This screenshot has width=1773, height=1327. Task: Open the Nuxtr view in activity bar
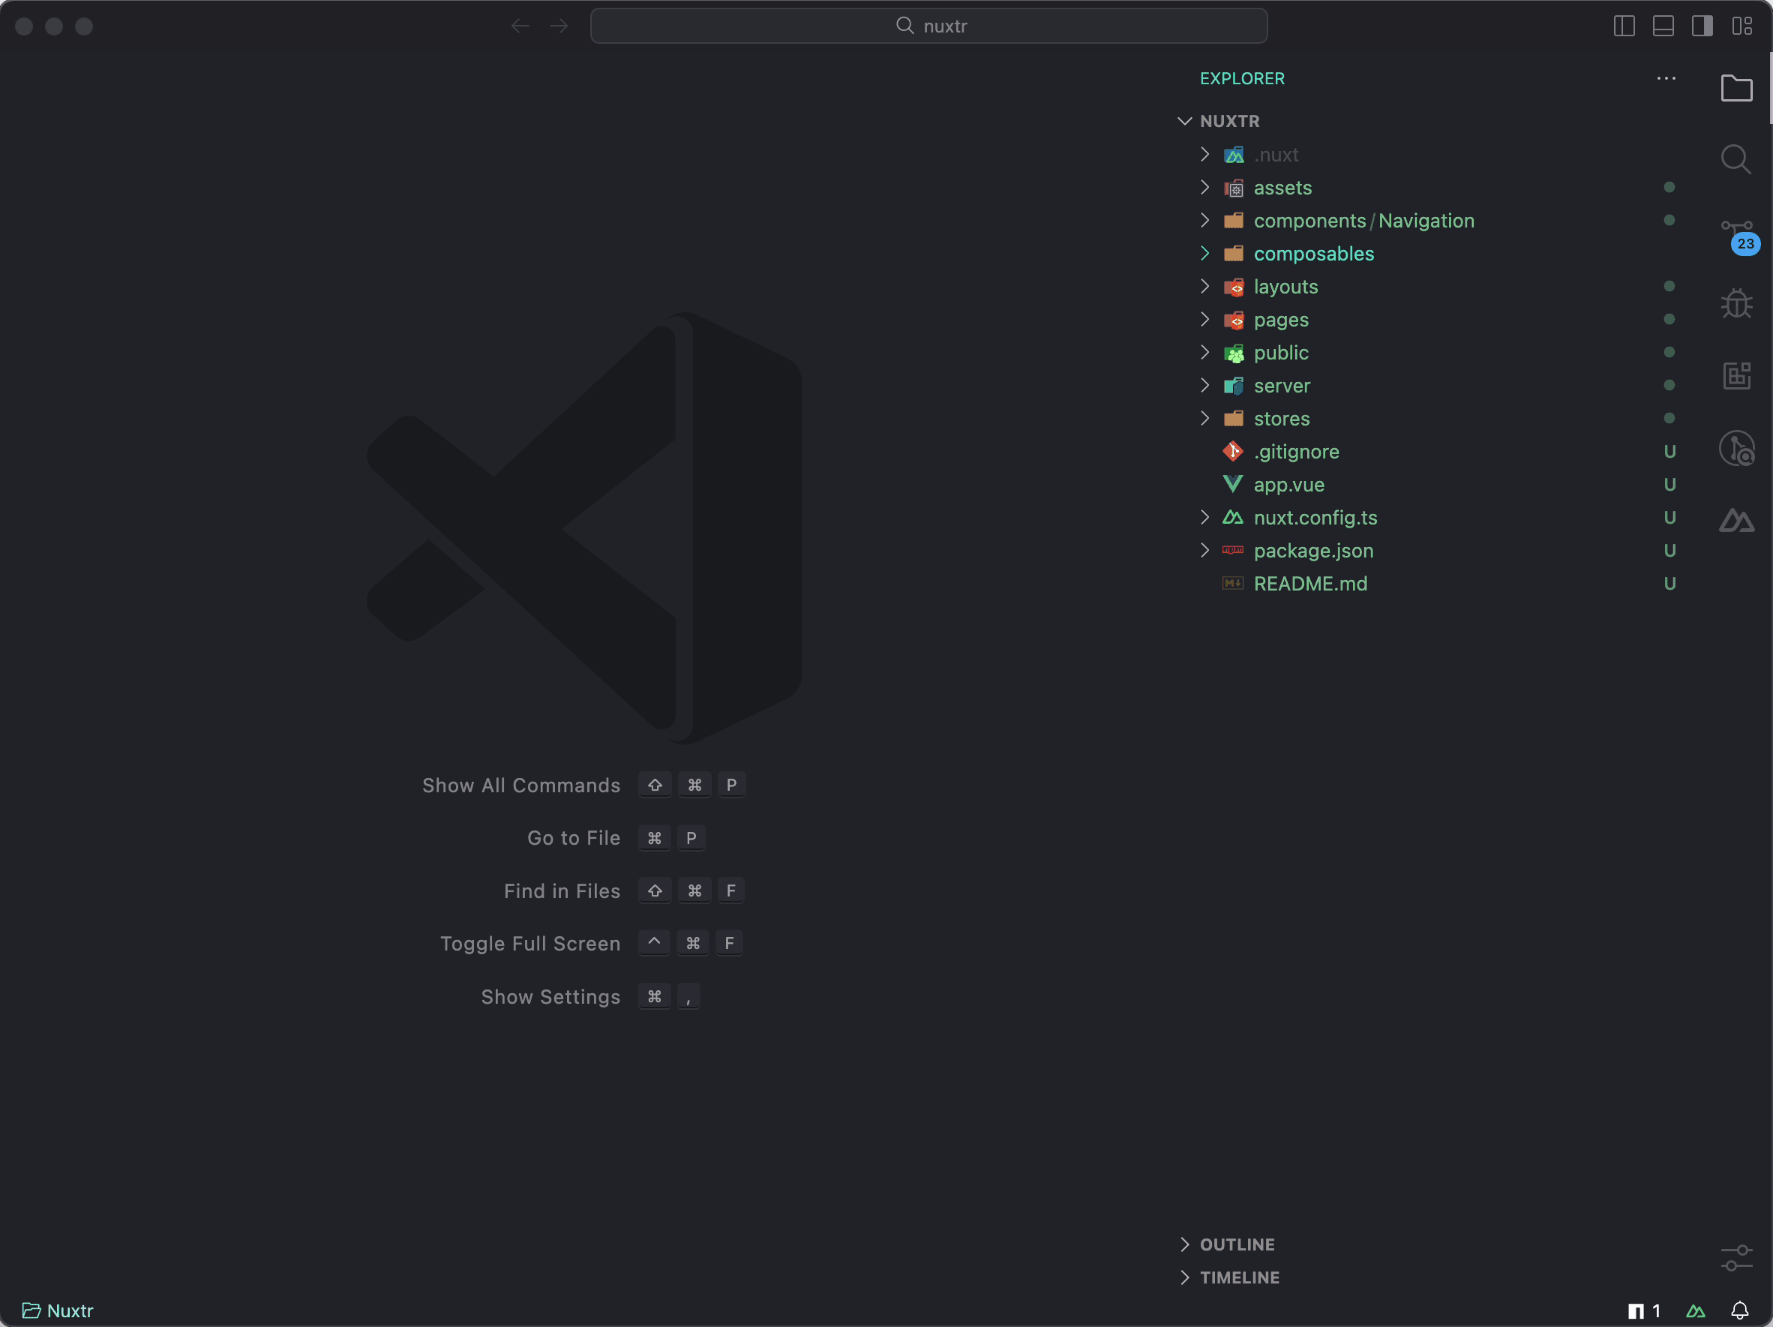click(x=1736, y=520)
